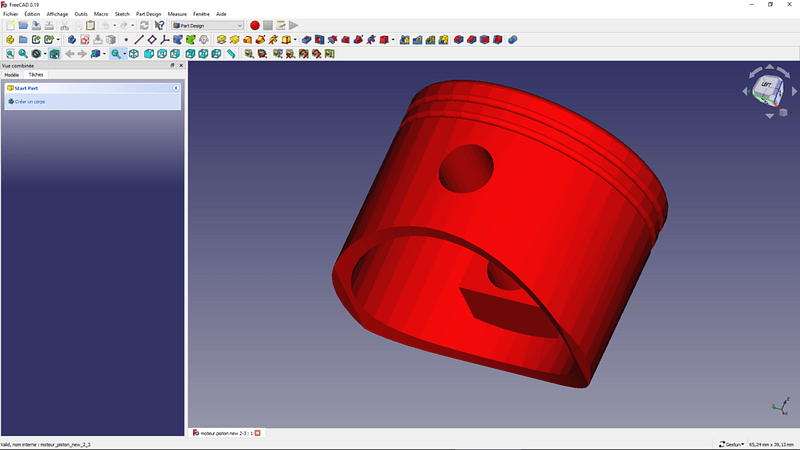This screenshot has height=450, width=800.
Task: Click the New document icon
Action: coord(10,26)
